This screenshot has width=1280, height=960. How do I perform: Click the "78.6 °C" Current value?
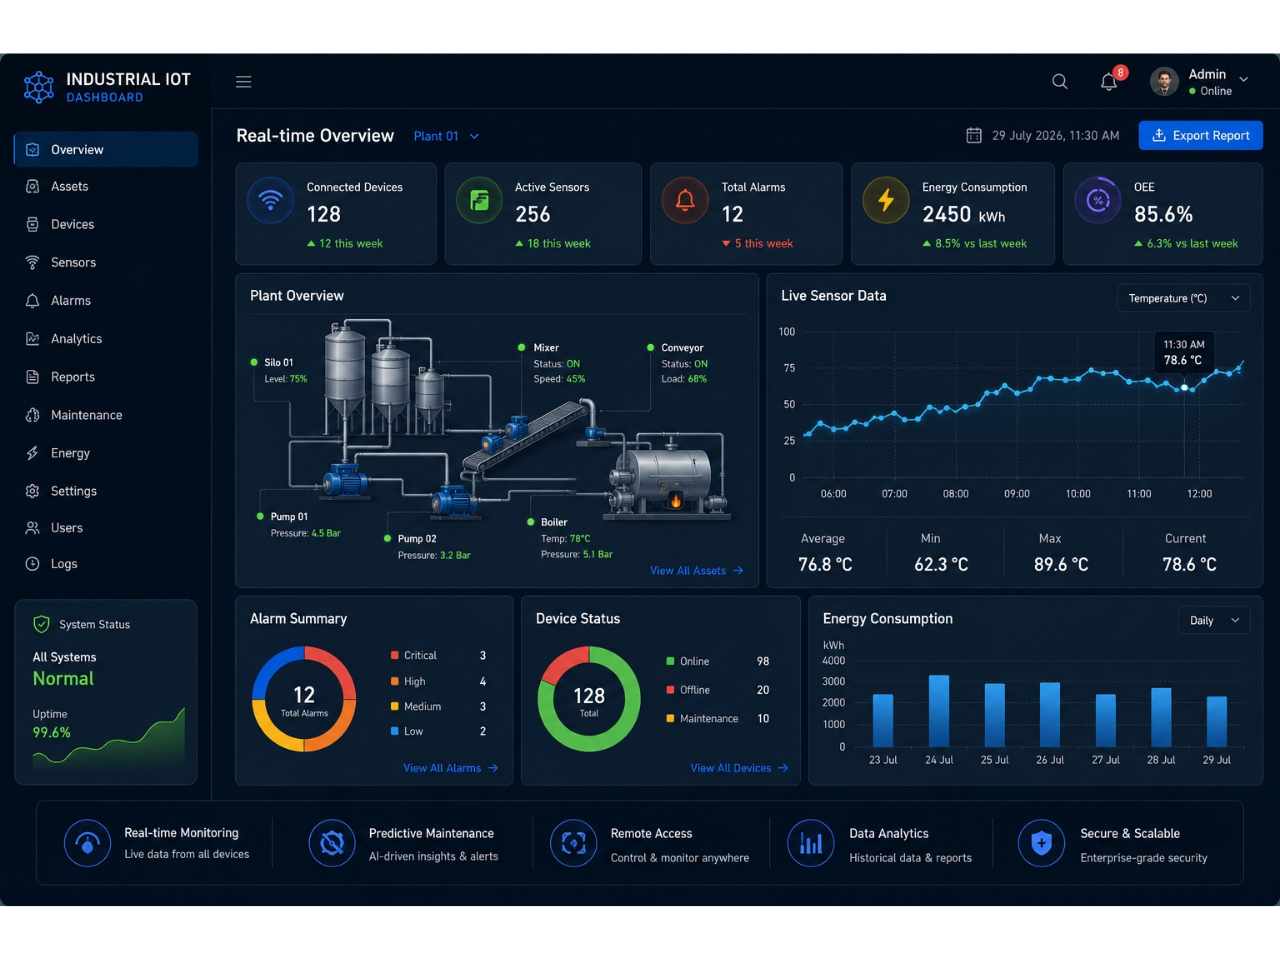[x=1189, y=564]
